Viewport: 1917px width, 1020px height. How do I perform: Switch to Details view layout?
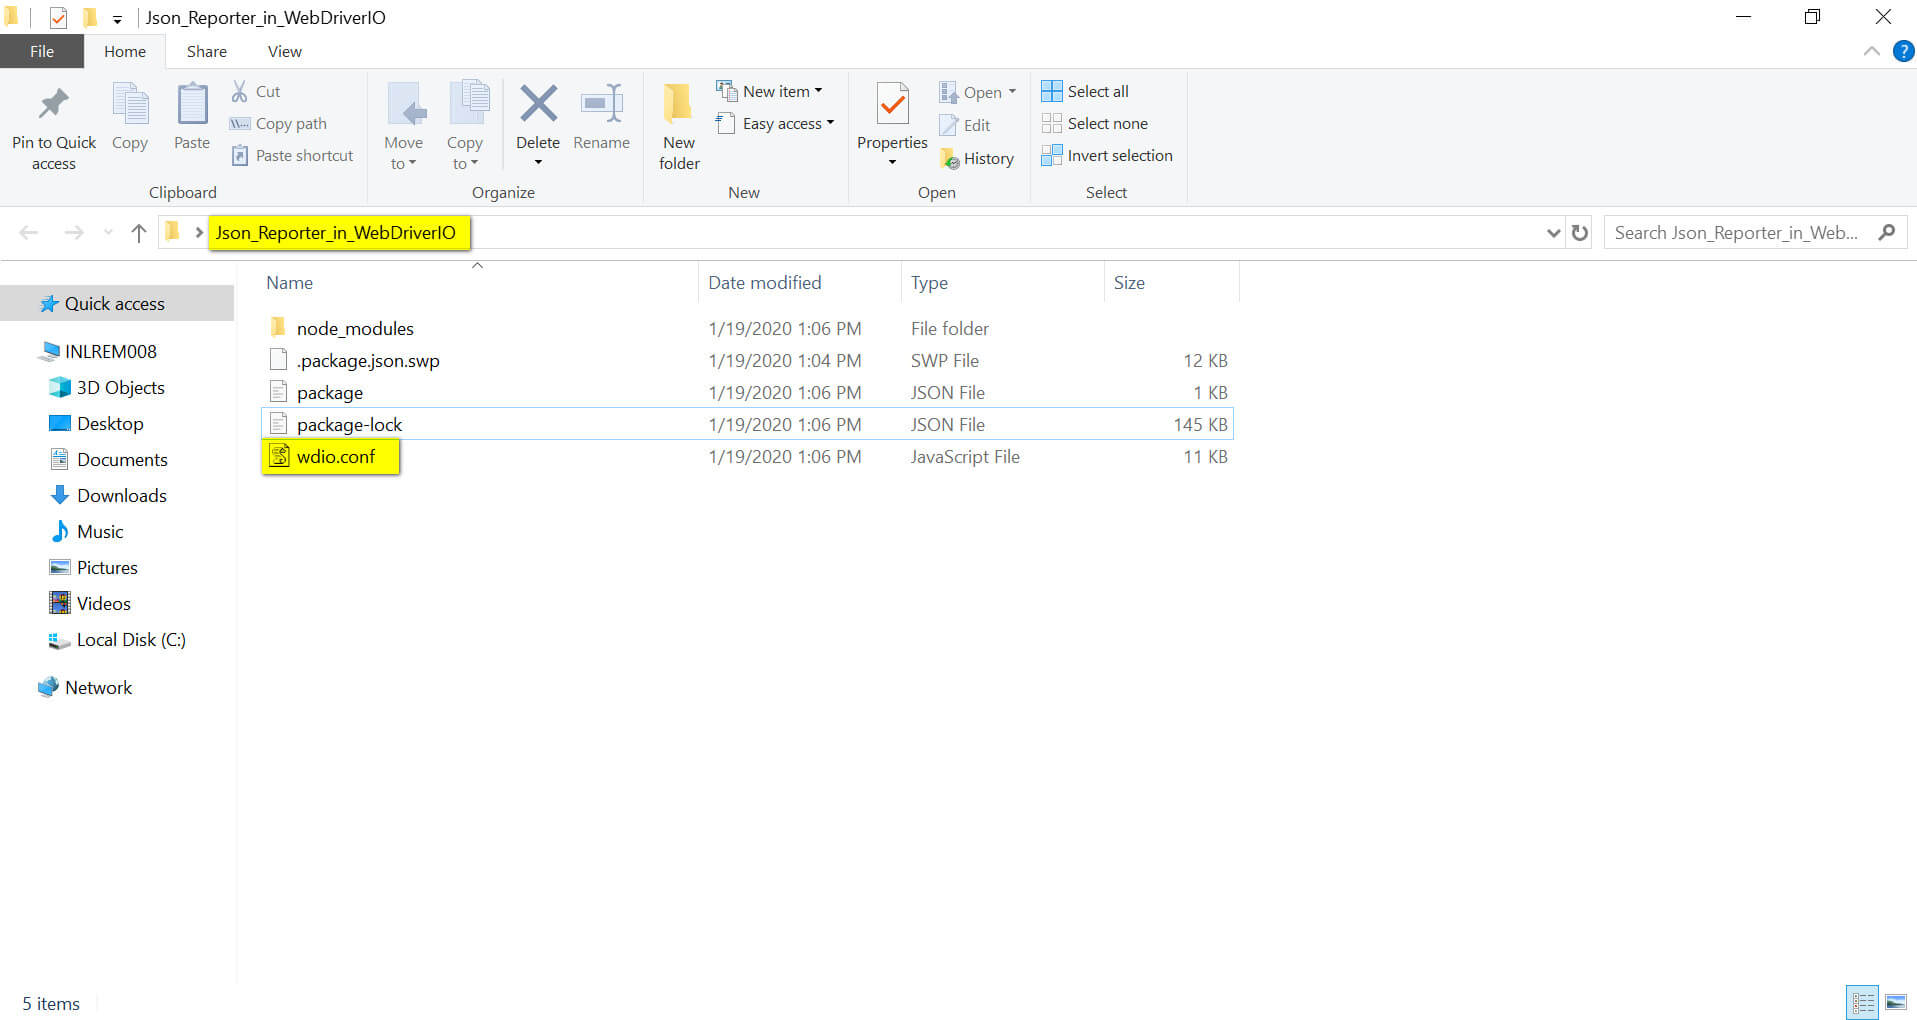1862,1002
